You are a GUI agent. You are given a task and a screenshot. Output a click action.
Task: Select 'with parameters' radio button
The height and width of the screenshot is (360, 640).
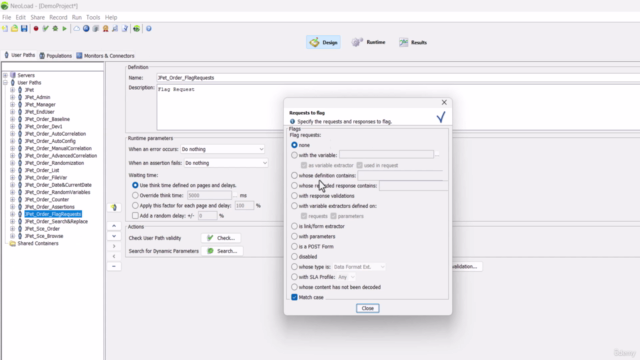[294, 236]
